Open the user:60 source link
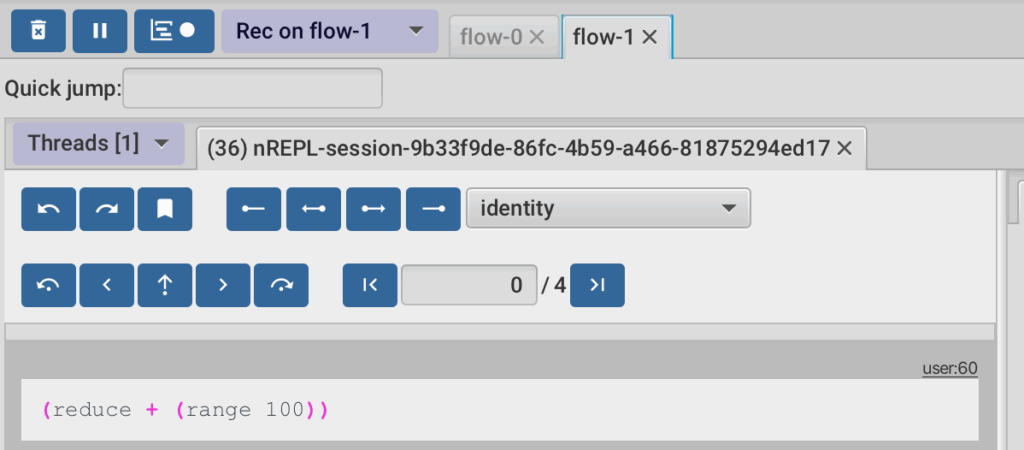1024x450 pixels. pos(950,368)
